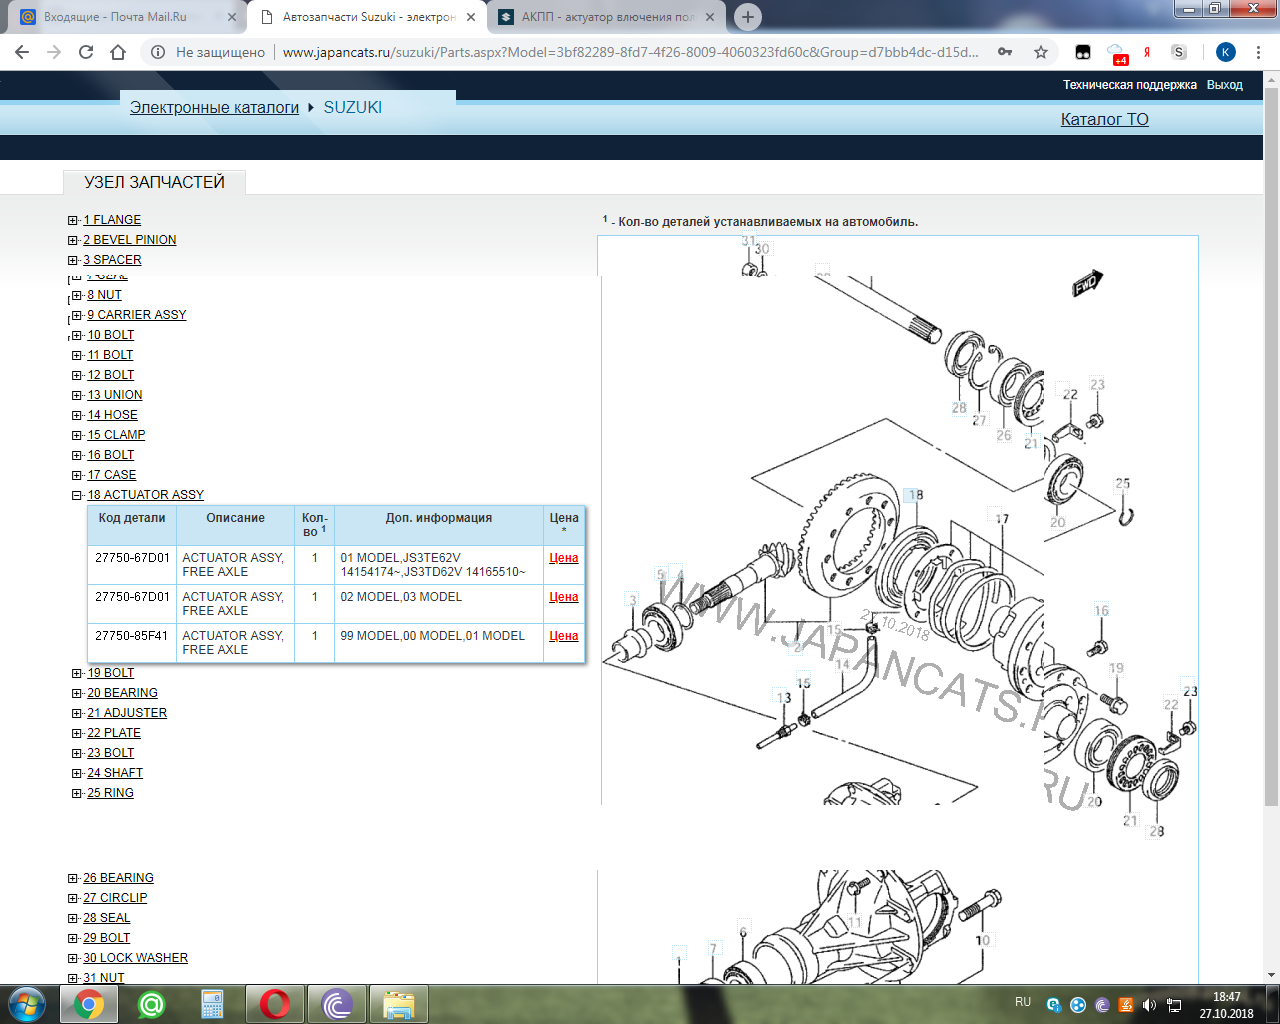
Task: Open the Windows Start menu
Action: tap(26, 1003)
